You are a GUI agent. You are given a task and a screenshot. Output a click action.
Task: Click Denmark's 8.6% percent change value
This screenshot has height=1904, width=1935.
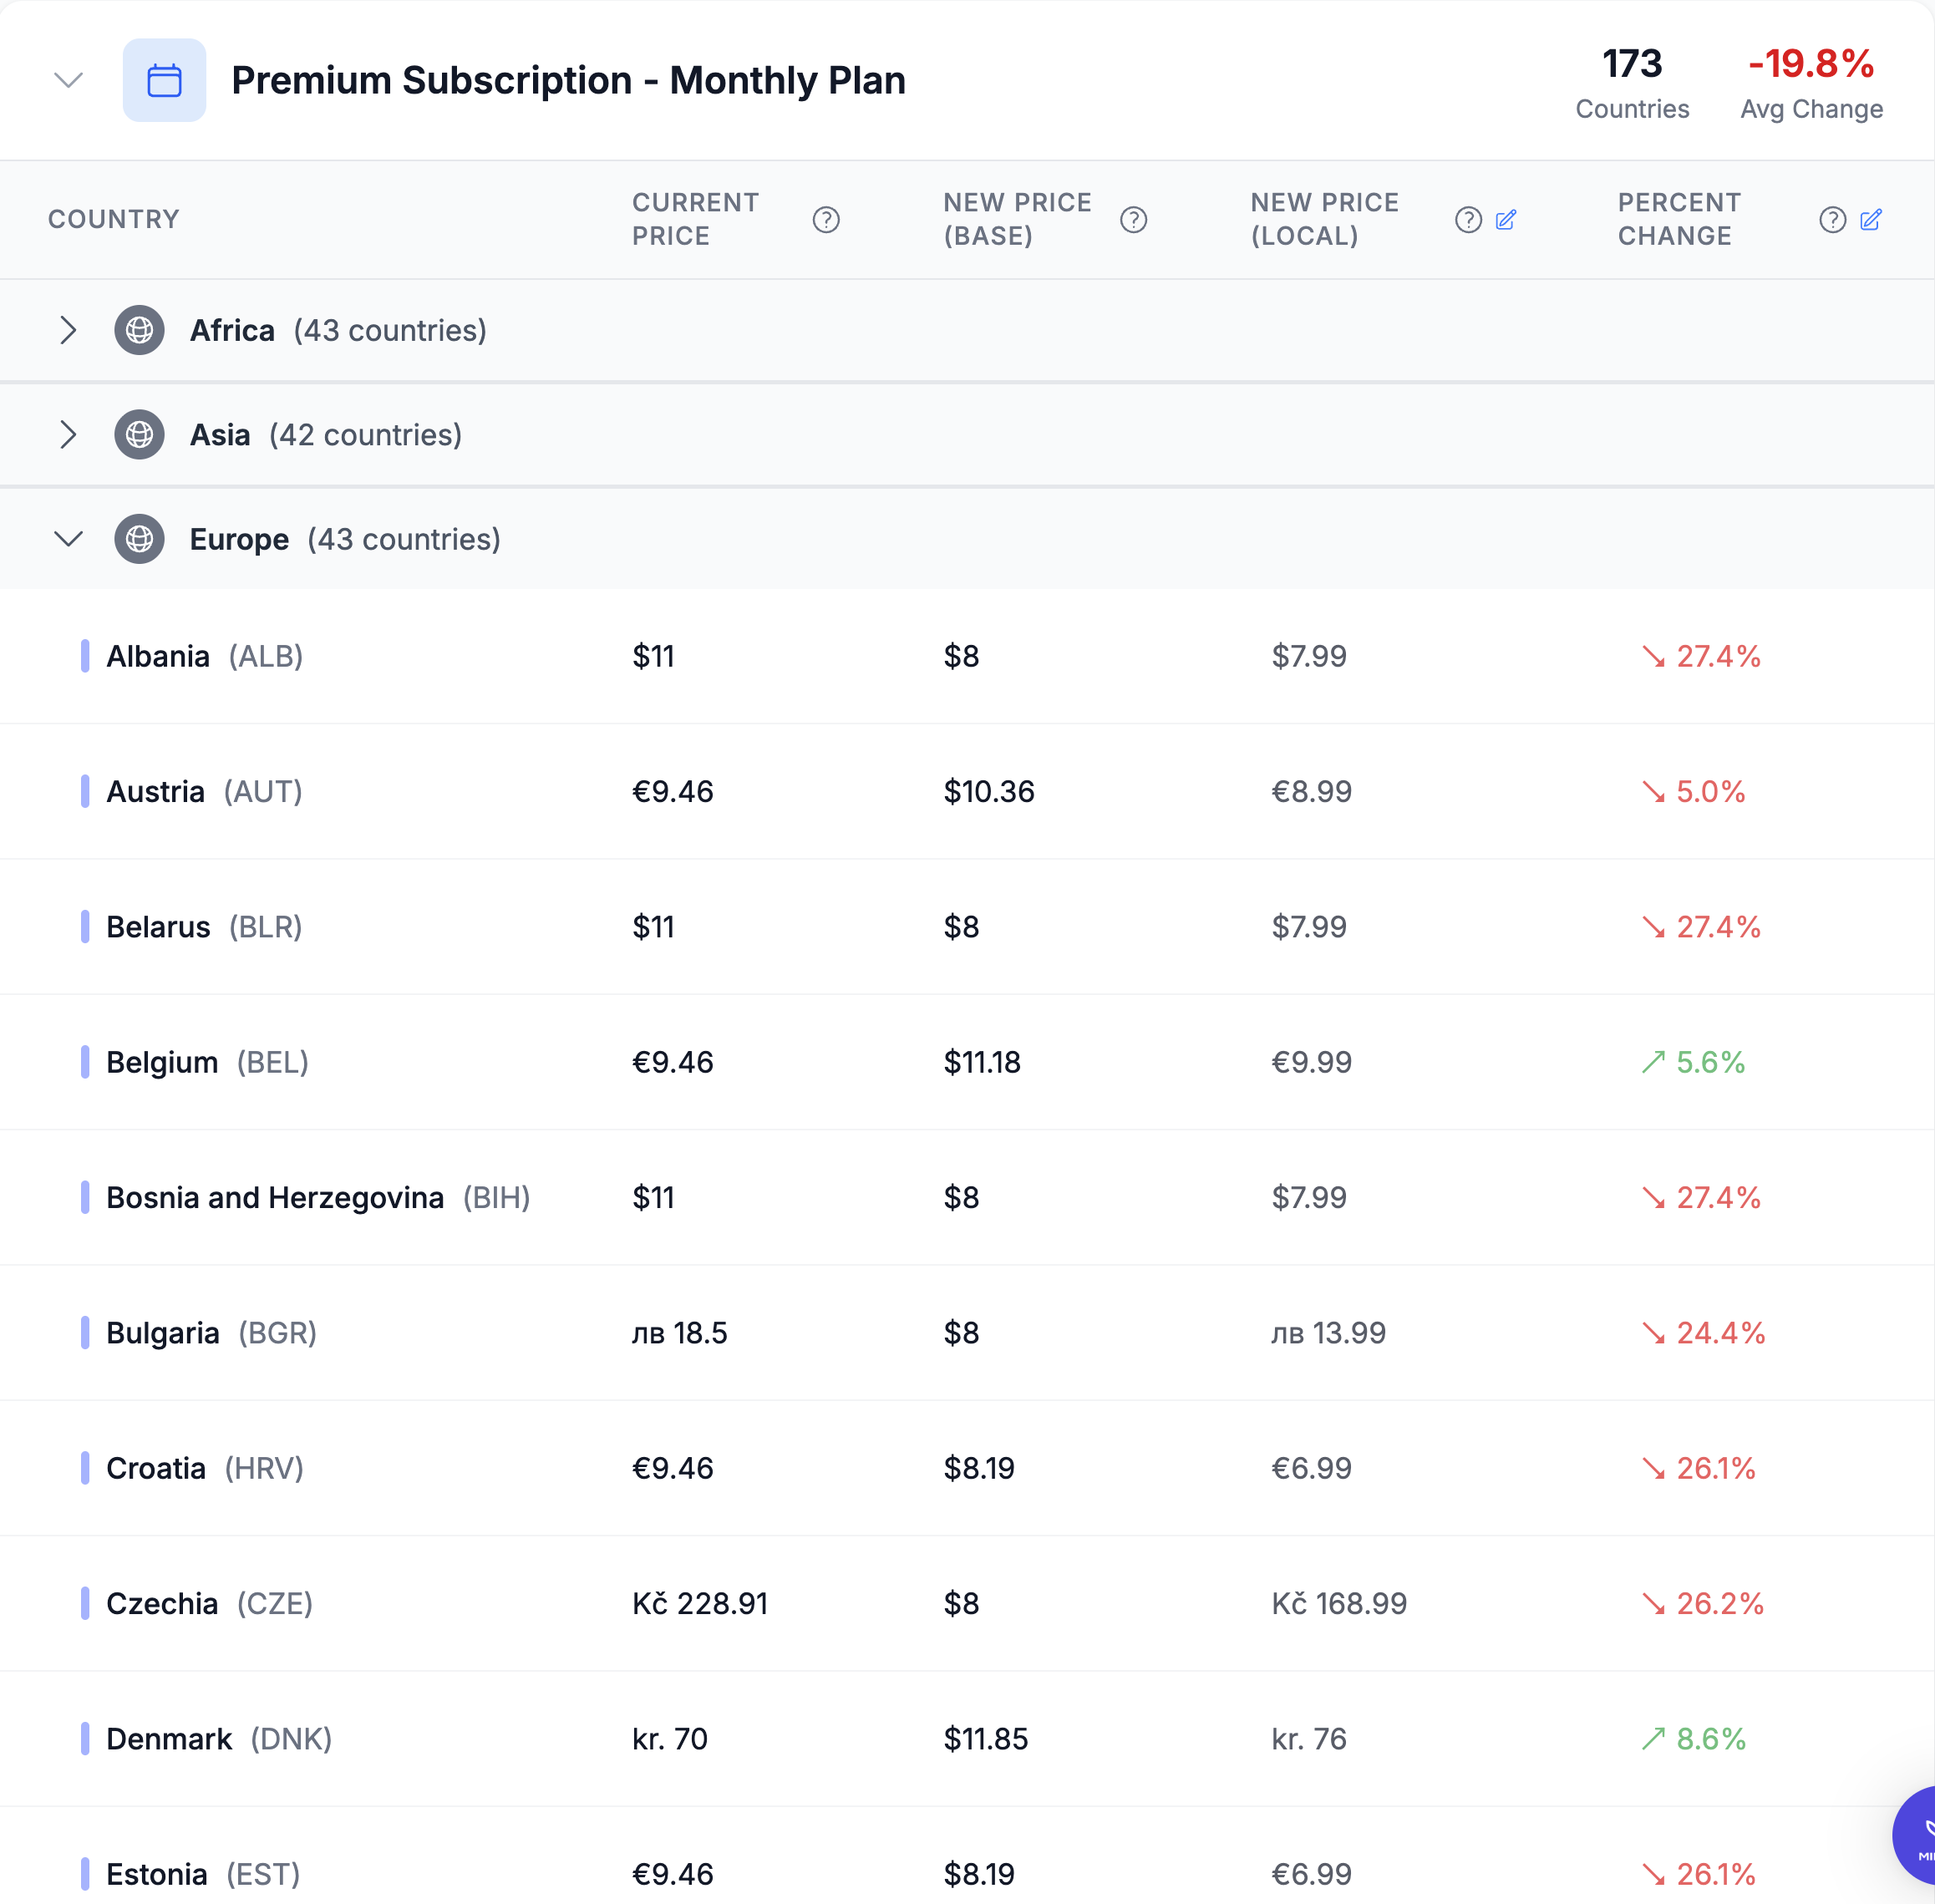(1709, 1739)
